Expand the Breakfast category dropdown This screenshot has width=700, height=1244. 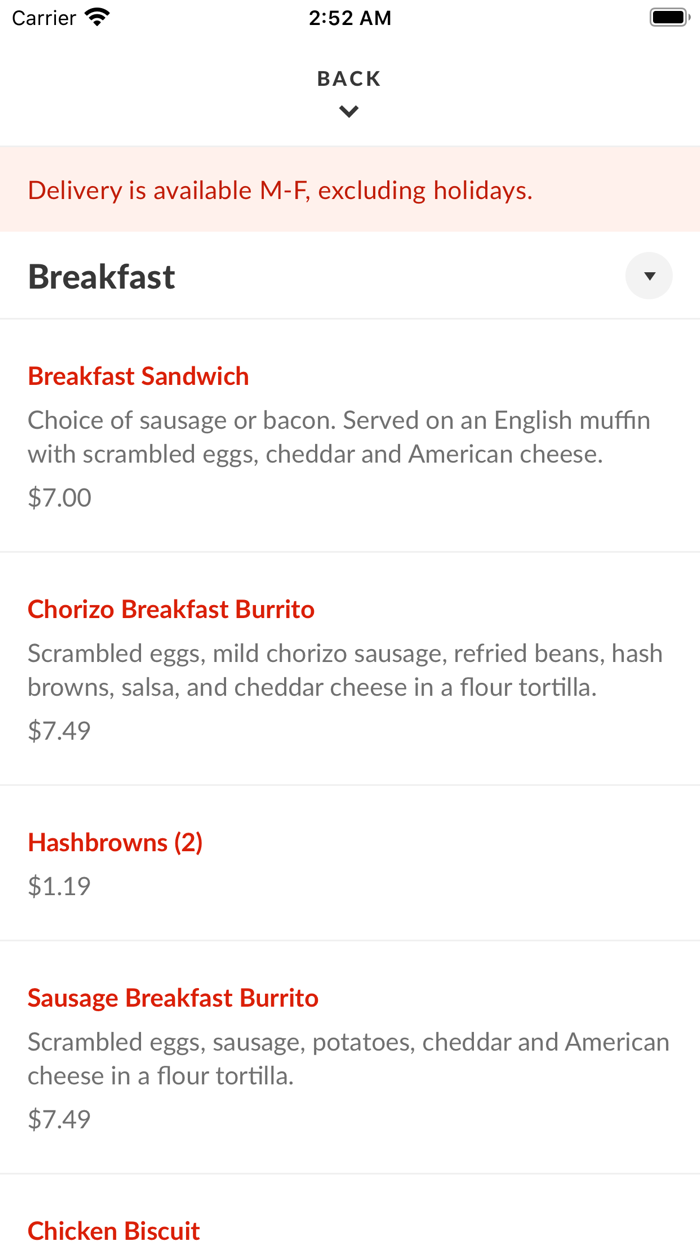click(649, 276)
